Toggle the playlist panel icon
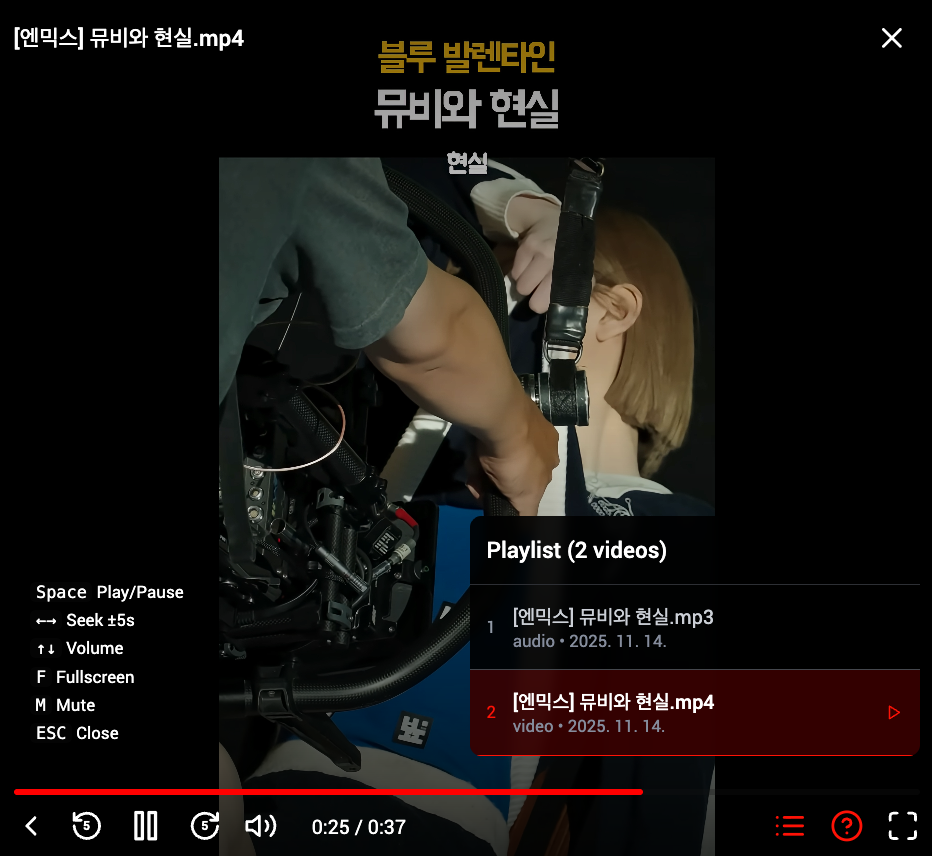This screenshot has width=932, height=856. 789,826
